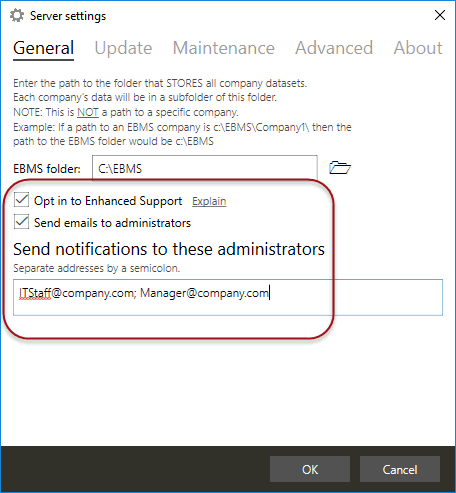Screen dimensions: 456x493
Task: Click the Explain link
Action: click(x=209, y=201)
